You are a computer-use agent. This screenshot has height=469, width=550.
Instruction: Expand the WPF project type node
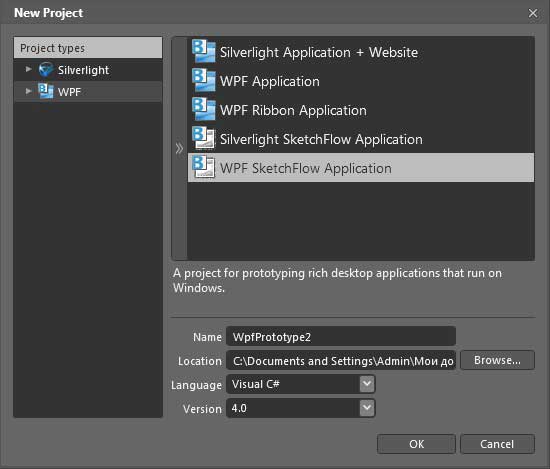(x=29, y=91)
